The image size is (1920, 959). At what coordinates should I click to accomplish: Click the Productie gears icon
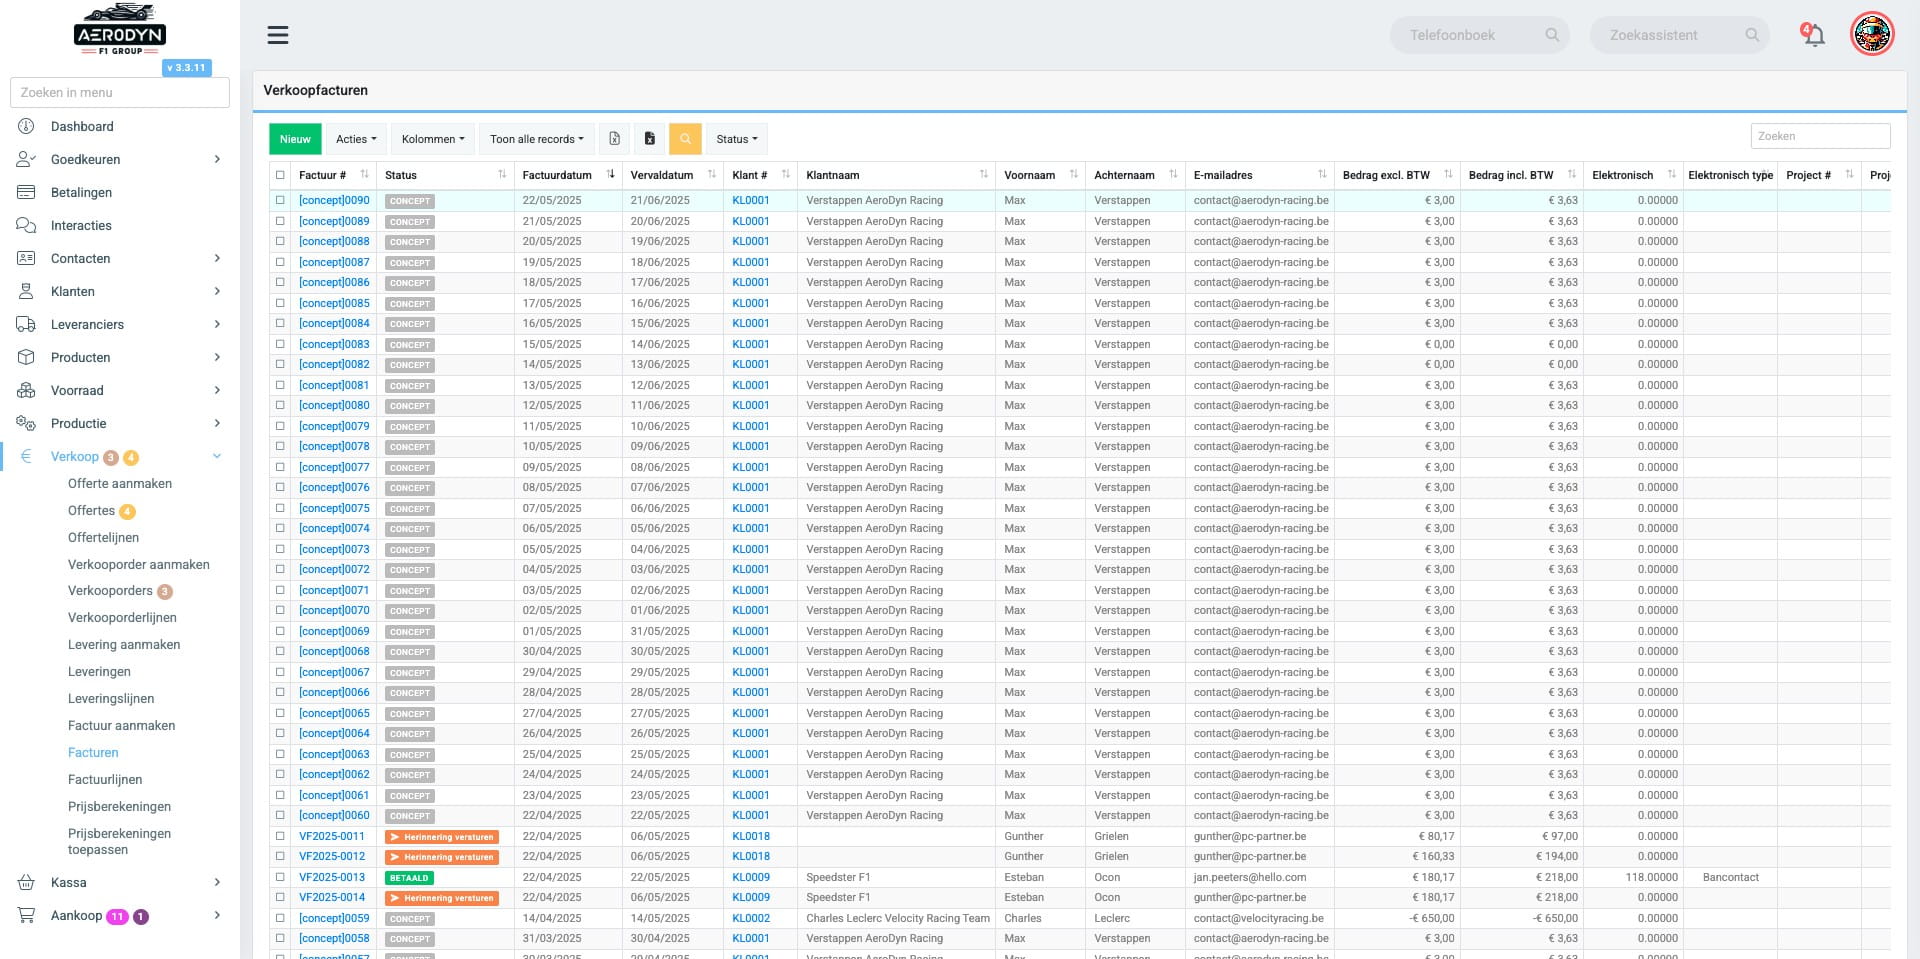pos(26,423)
